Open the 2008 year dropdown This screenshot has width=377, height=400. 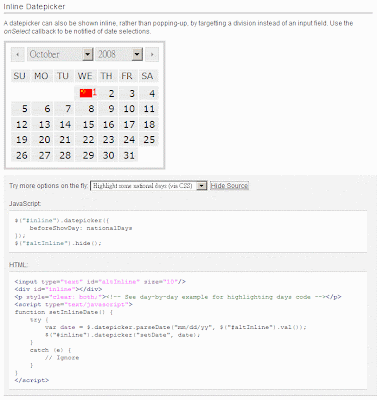click(119, 54)
